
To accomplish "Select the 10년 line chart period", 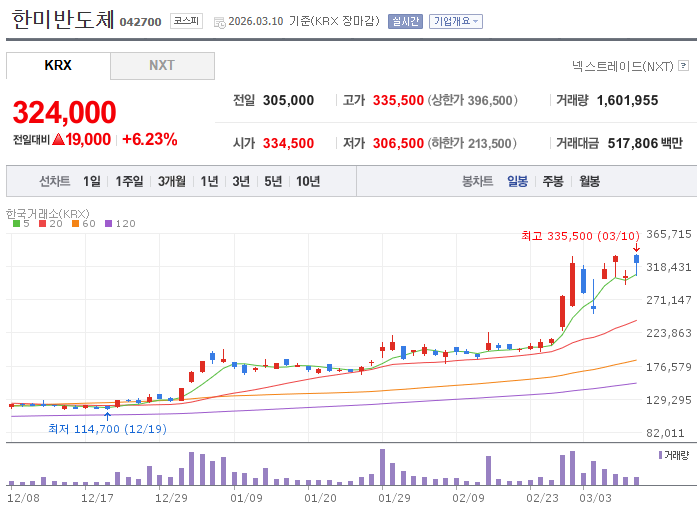I will 308,181.
